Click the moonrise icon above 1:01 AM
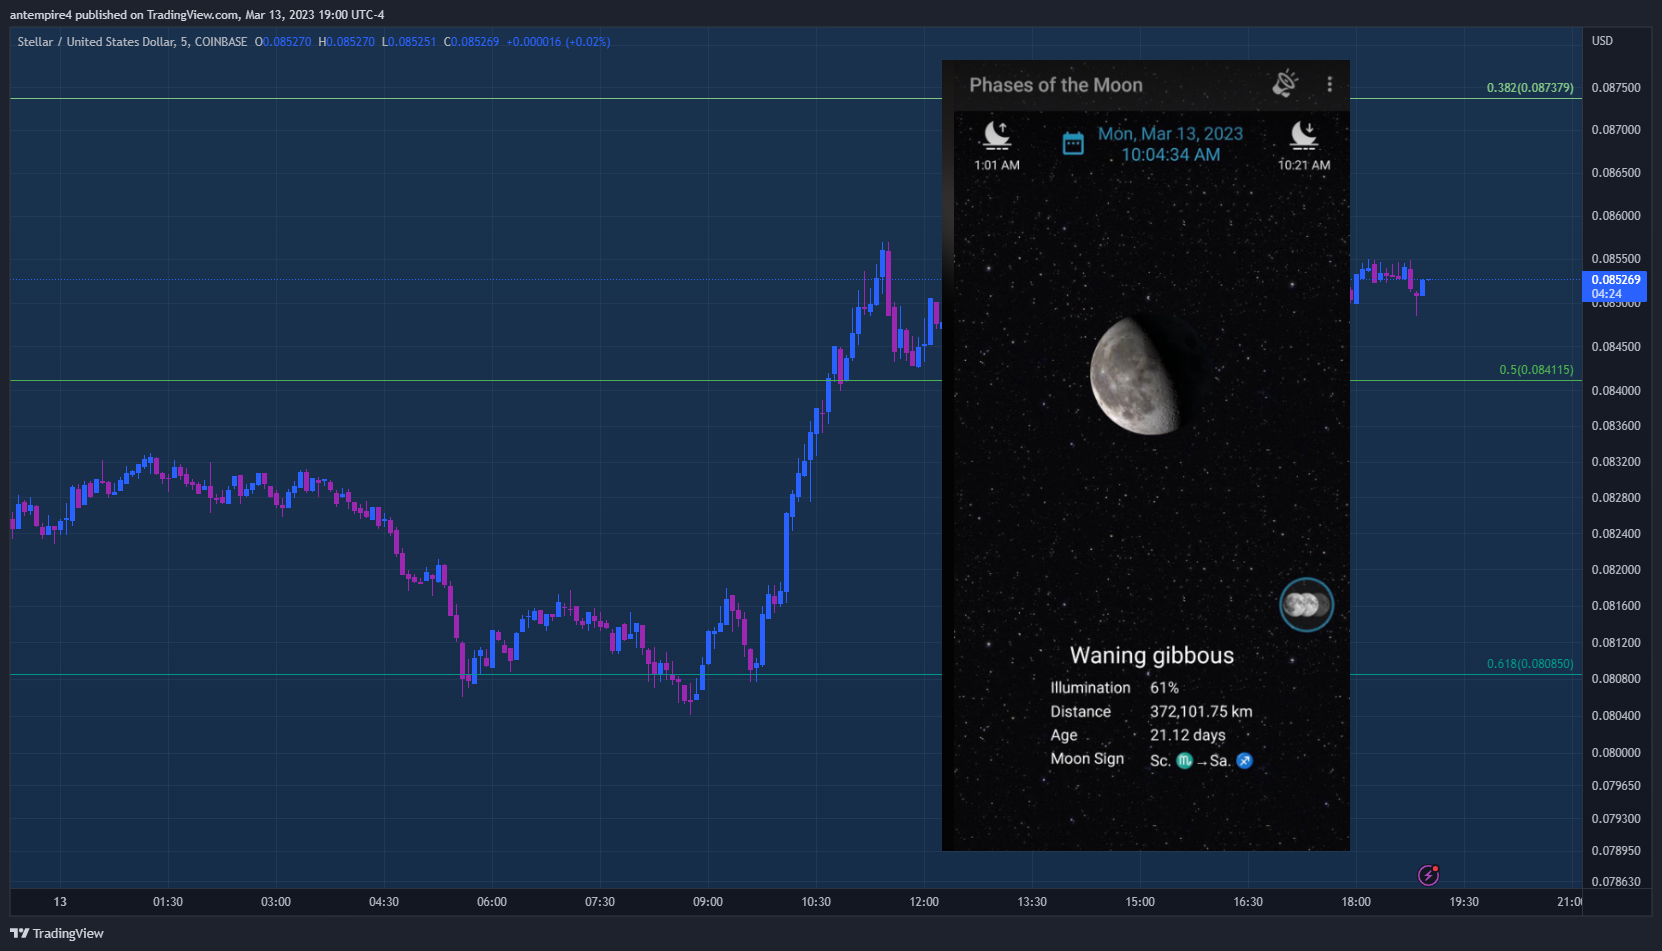 (997, 135)
